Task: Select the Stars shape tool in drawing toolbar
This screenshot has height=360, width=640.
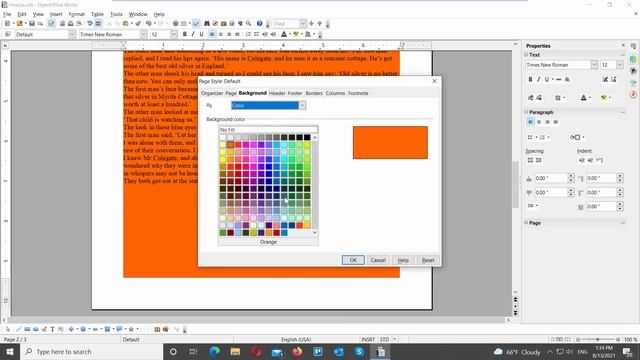Action: tap(131, 329)
